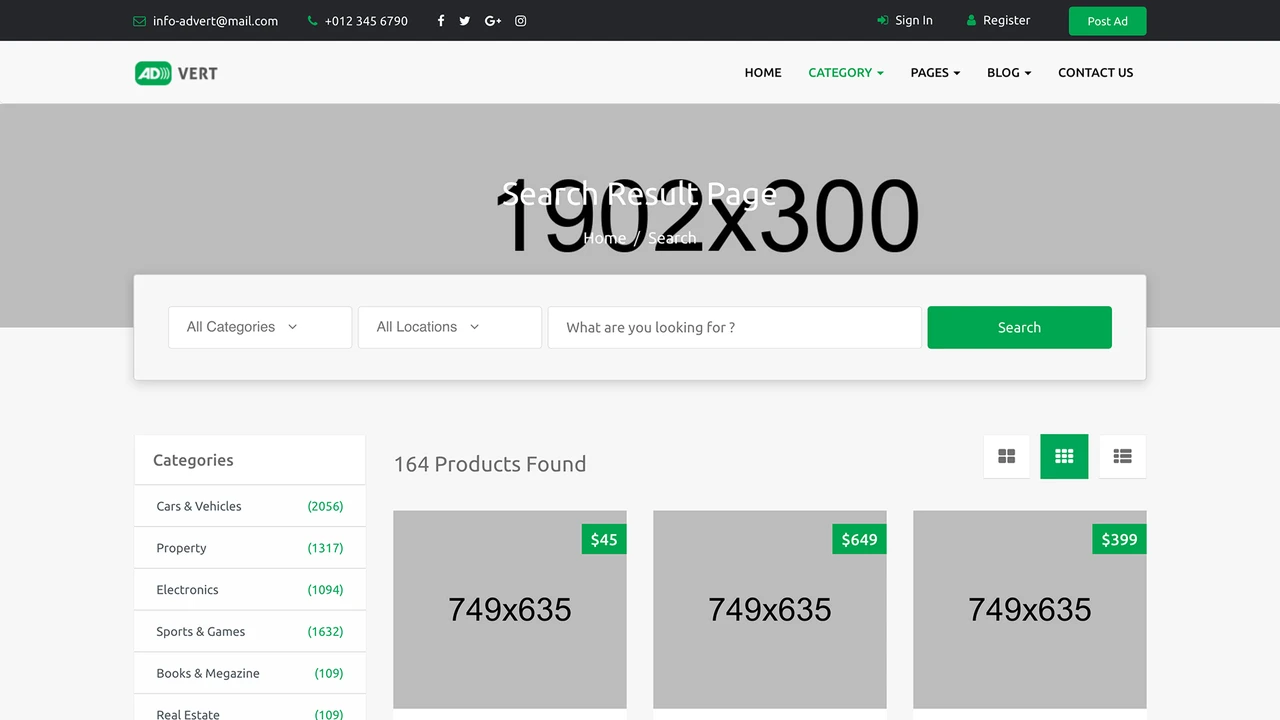Viewport: 1280px width, 720px height.
Task: Select the active three-column grid view
Action: pyautogui.click(x=1064, y=456)
